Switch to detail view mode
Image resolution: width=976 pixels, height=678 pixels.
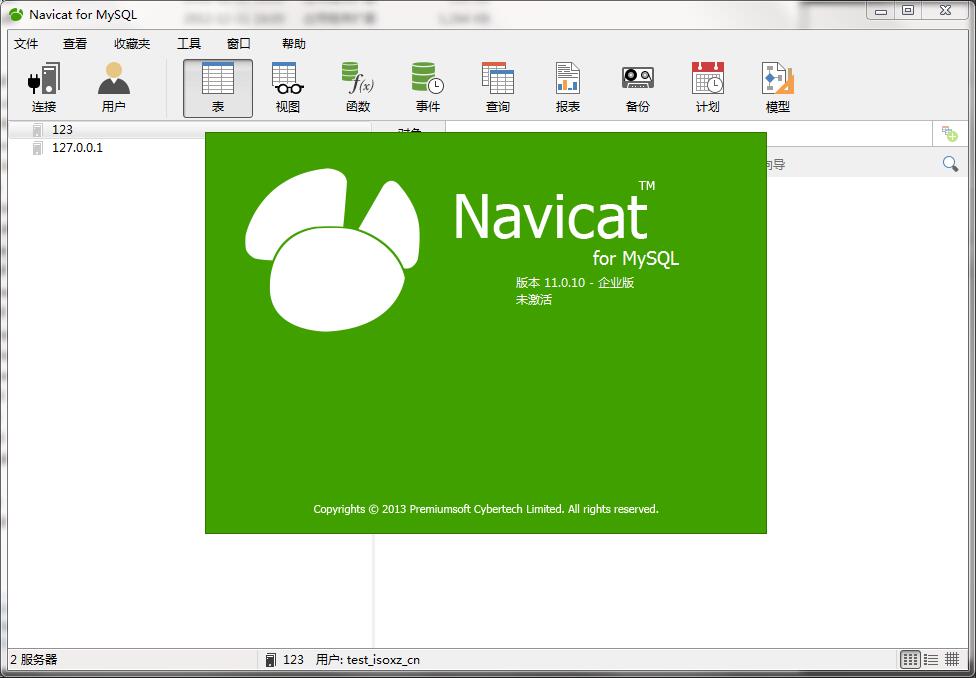[x=952, y=659]
